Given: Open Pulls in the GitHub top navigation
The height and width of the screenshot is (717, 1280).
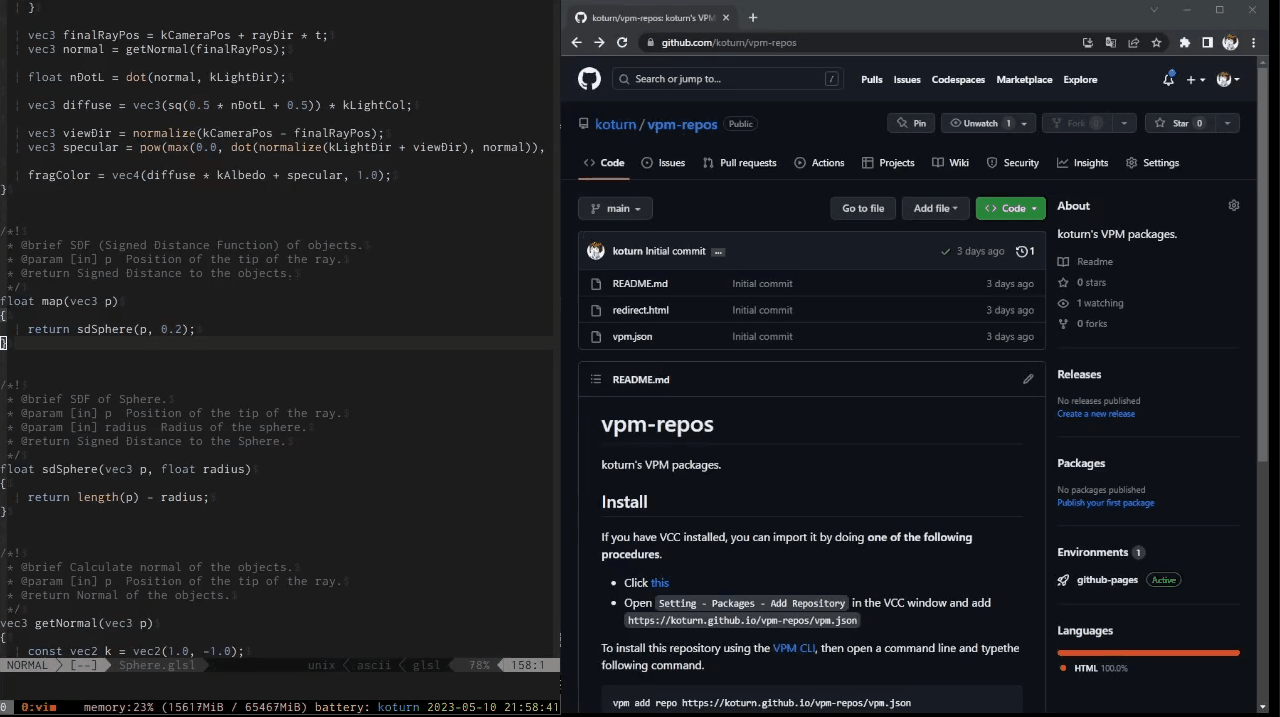Looking at the screenshot, I should [872, 80].
